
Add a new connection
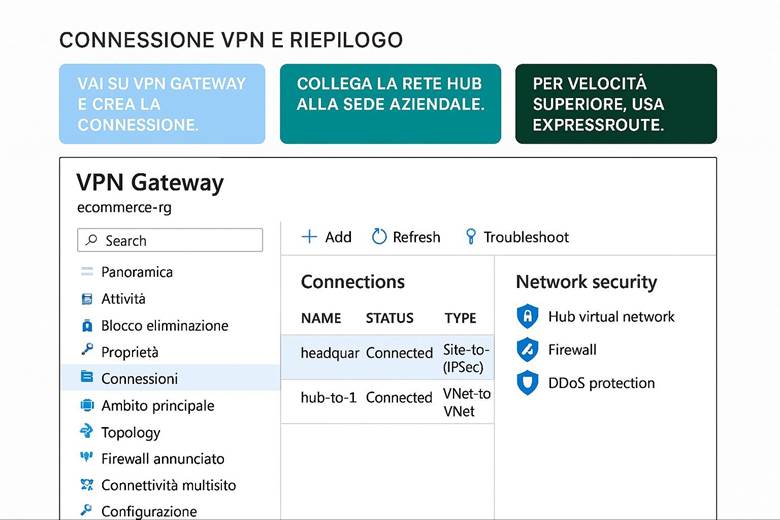[x=327, y=237]
